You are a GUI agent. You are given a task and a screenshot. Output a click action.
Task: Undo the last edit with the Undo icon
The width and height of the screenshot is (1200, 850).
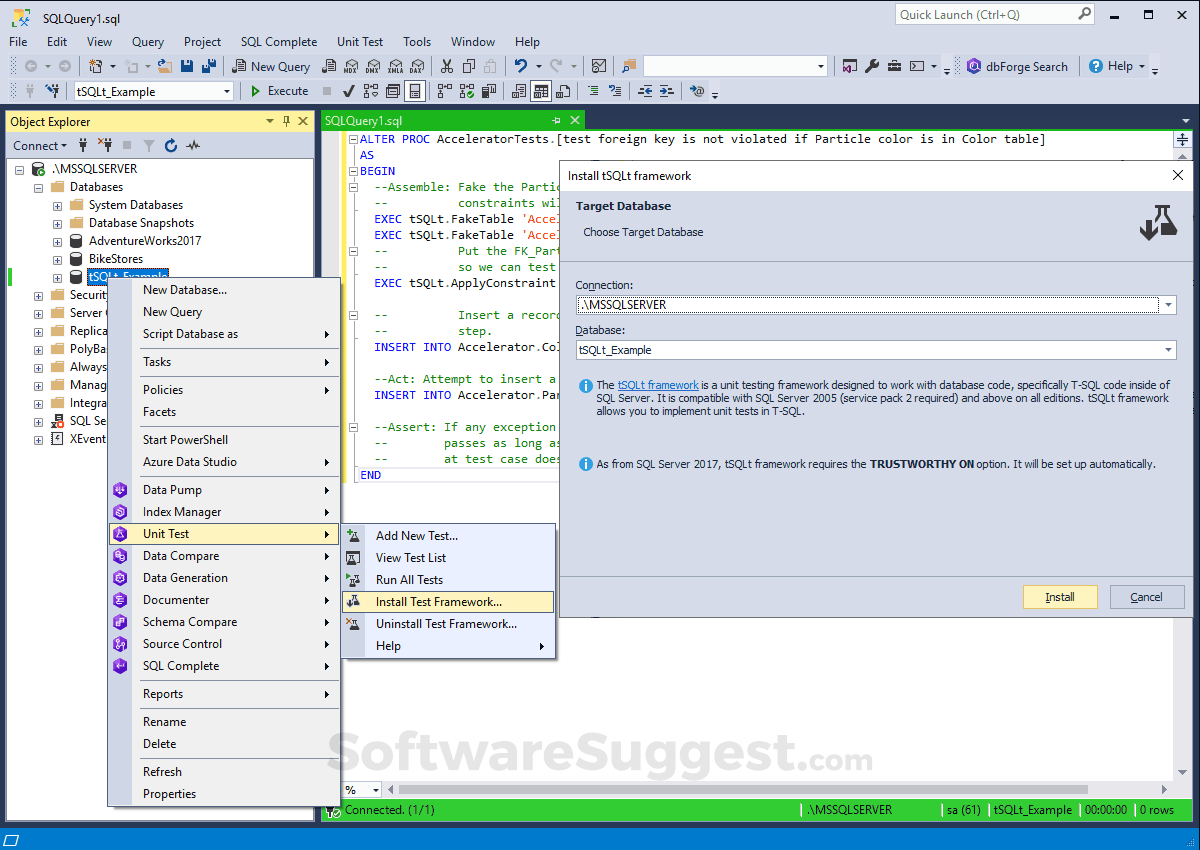[x=520, y=66]
